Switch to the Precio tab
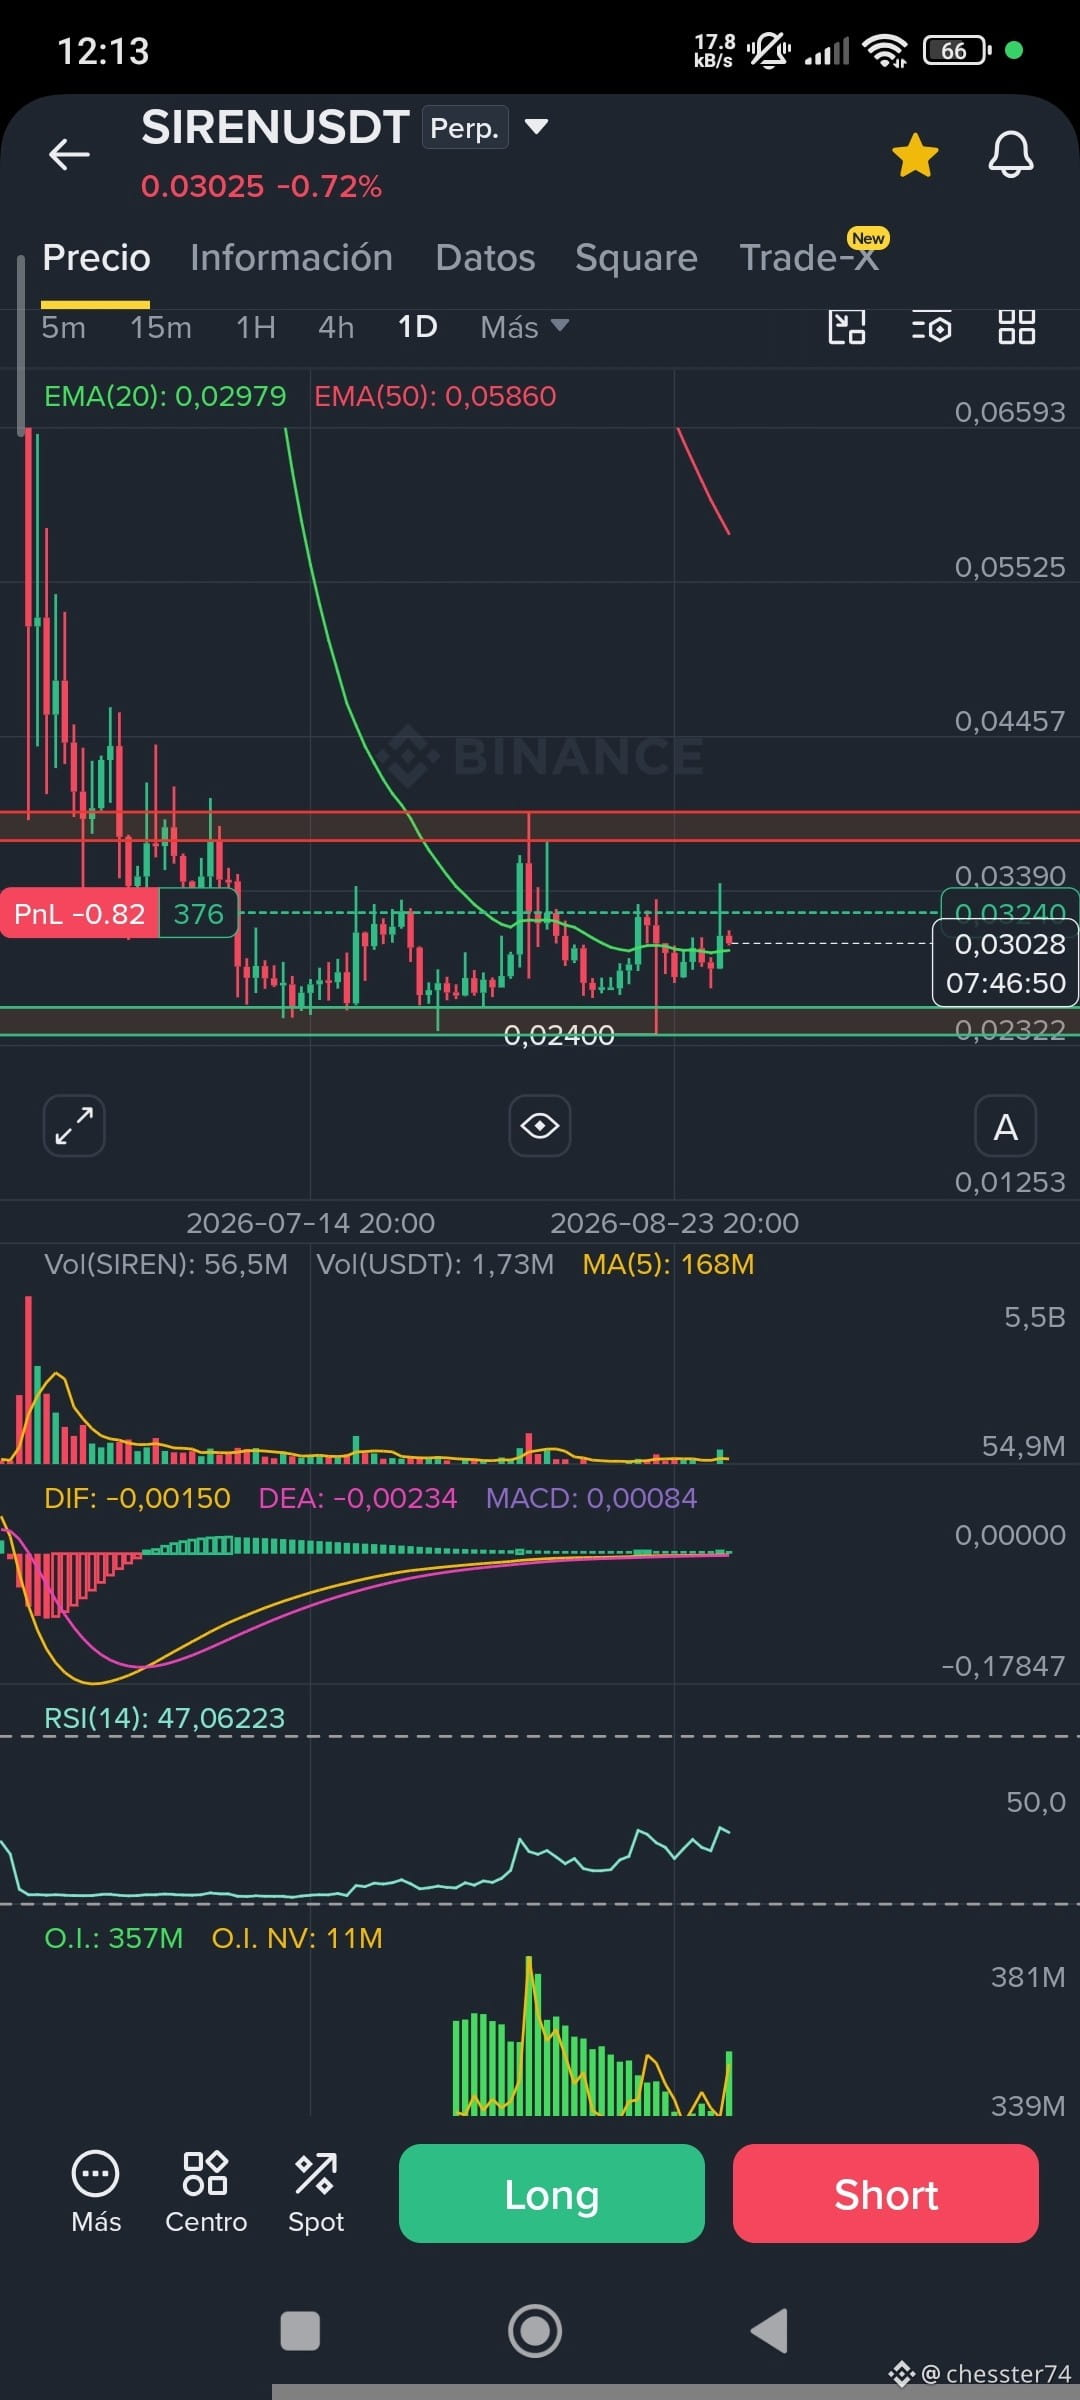The height and width of the screenshot is (2400, 1080). pos(96,258)
